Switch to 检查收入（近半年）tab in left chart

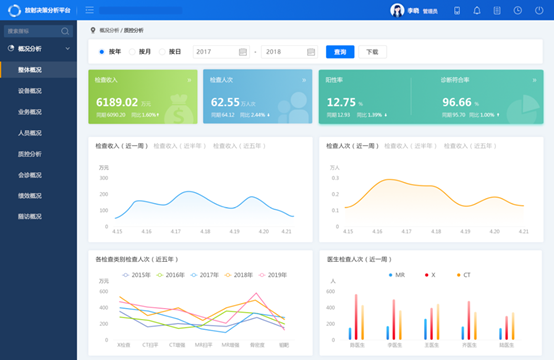(179, 146)
